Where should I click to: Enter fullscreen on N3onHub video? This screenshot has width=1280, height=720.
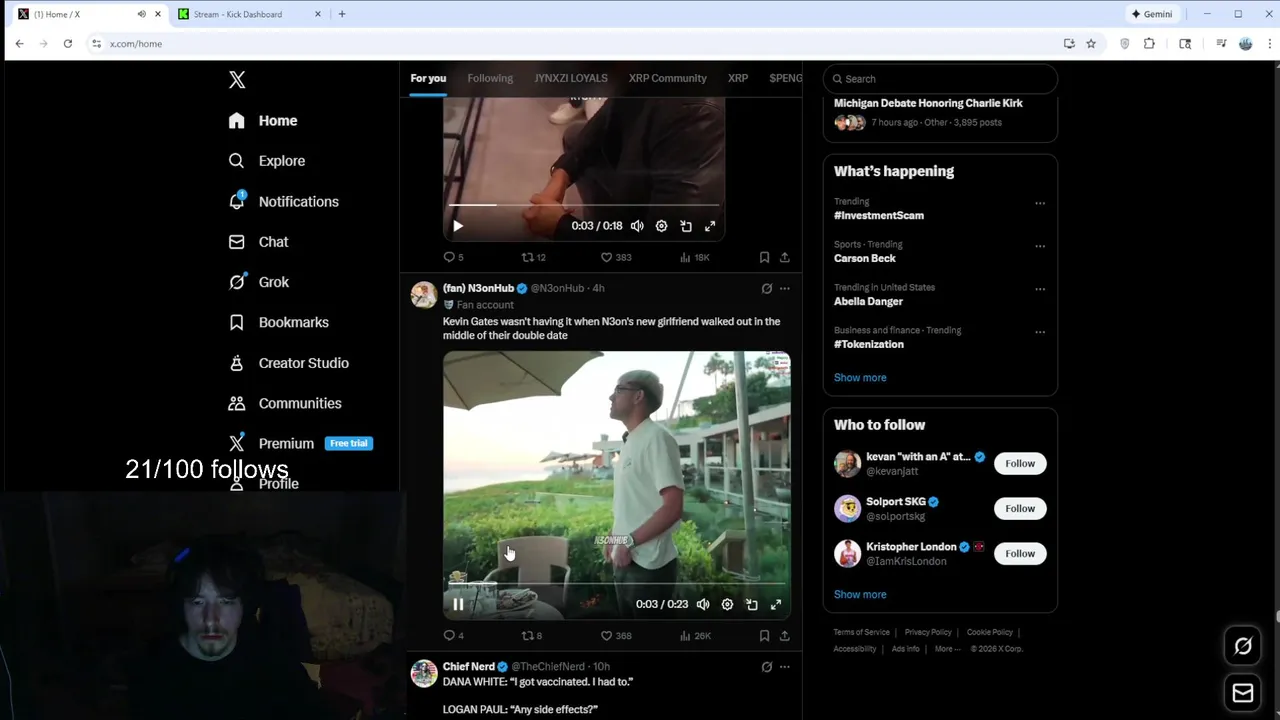(776, 604)
